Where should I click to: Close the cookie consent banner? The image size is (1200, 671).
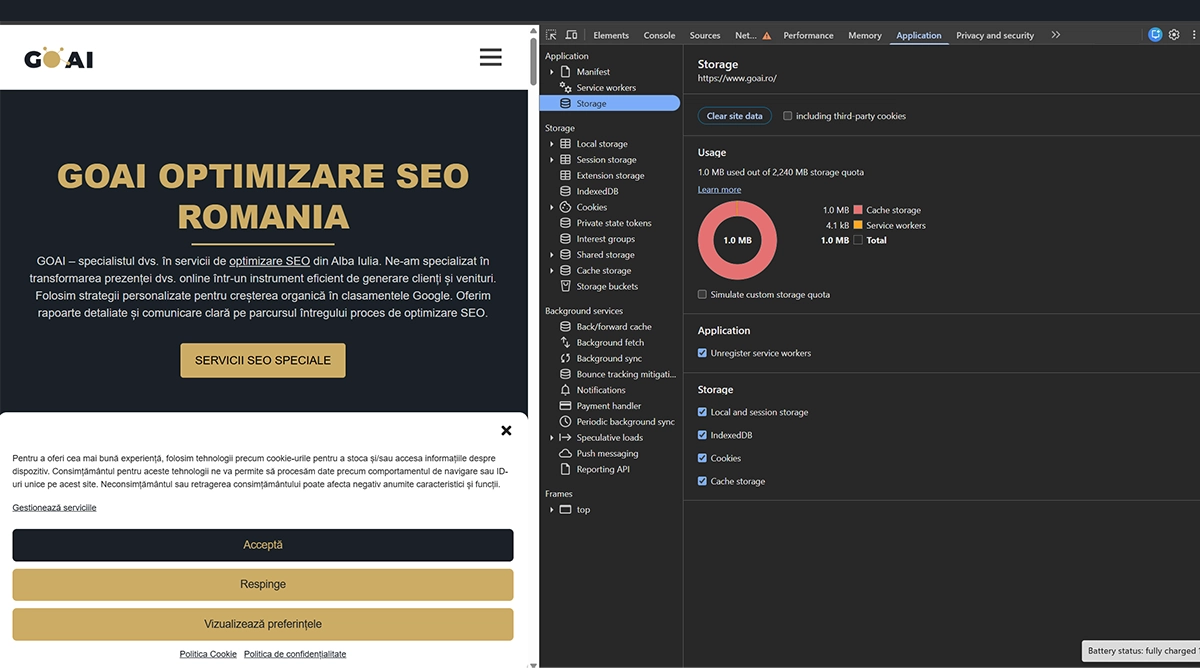[x=506, y=430]
